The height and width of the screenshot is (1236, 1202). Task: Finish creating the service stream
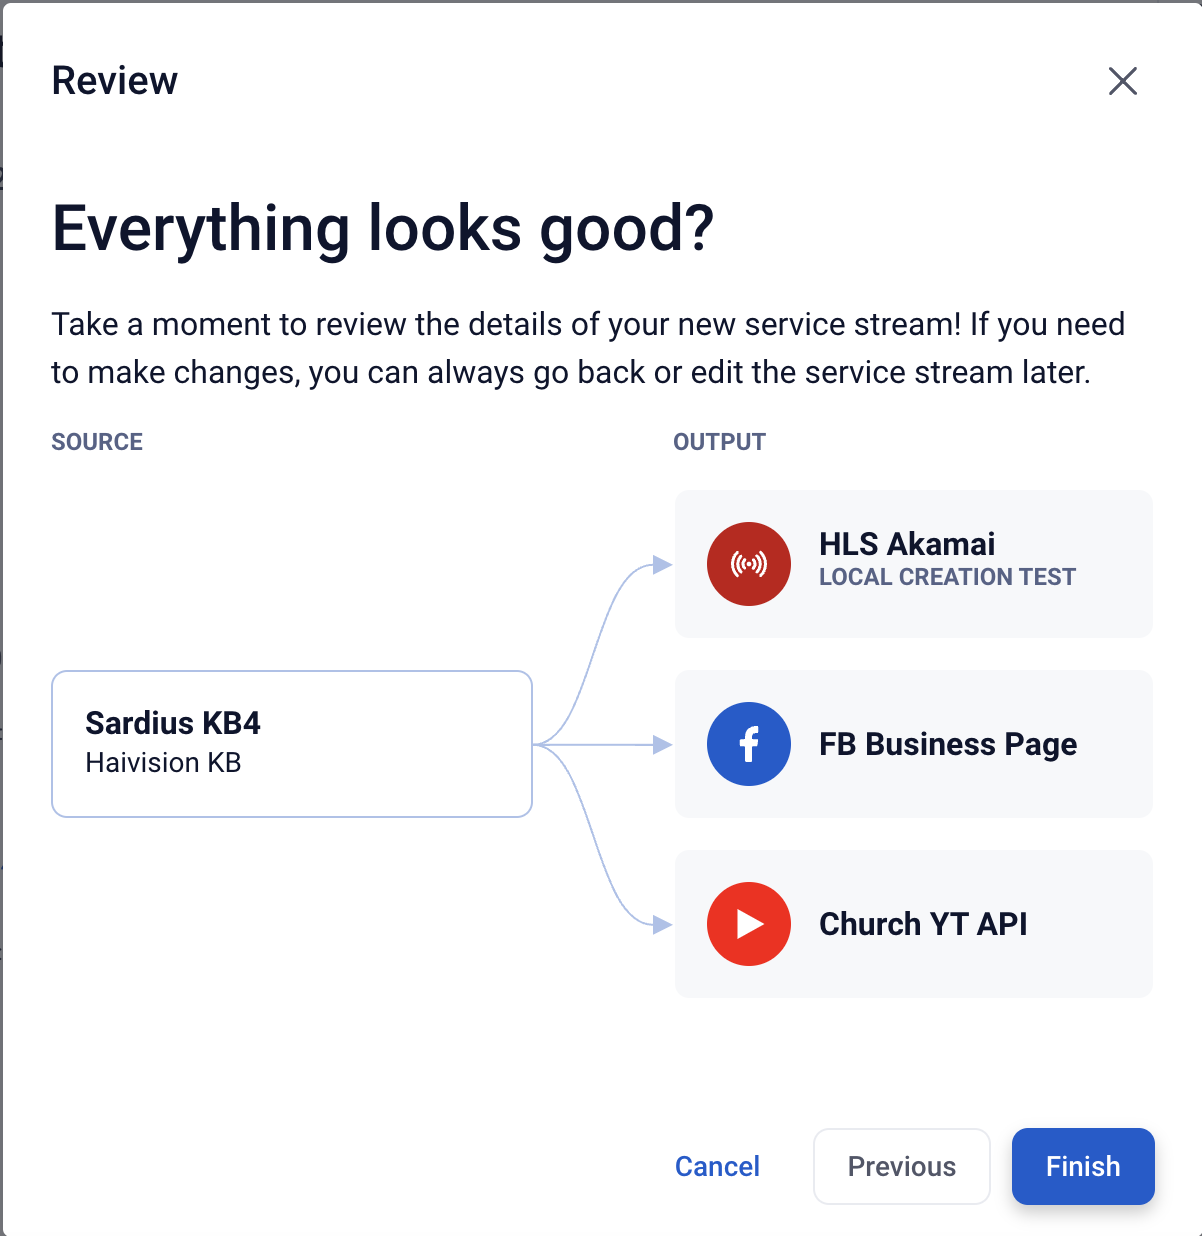tap(1083, 1166)
